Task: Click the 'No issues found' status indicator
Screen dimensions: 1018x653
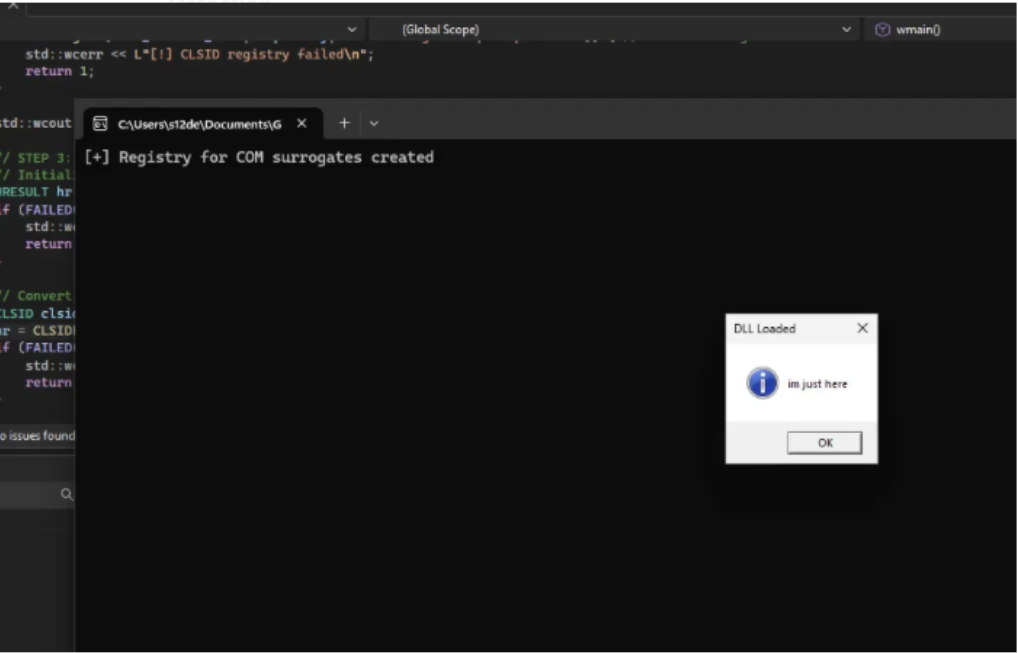Action: [37, 436]
